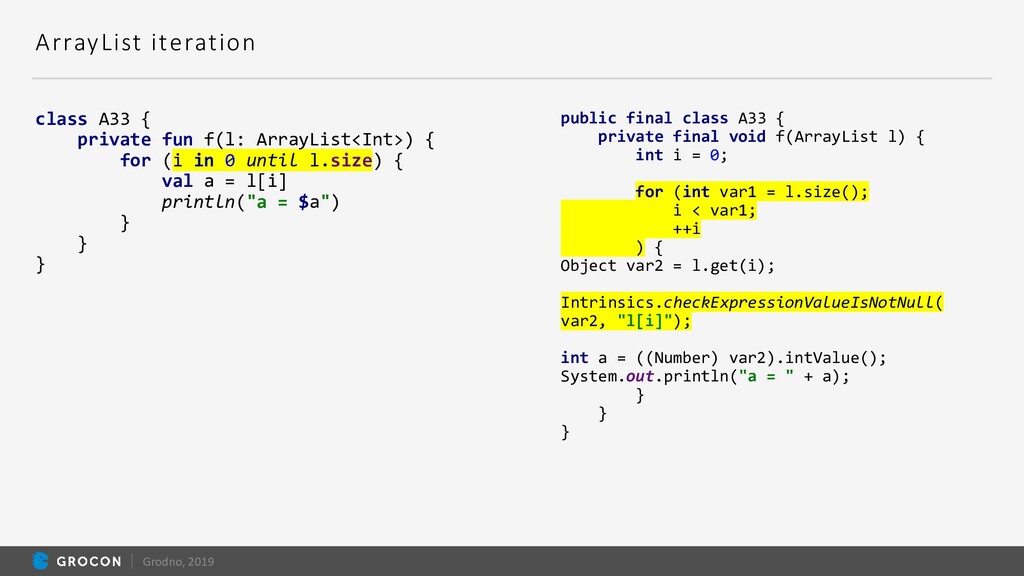
Task: Click the GROCON logo icon in the footer
Action: (x=40, y=561)
